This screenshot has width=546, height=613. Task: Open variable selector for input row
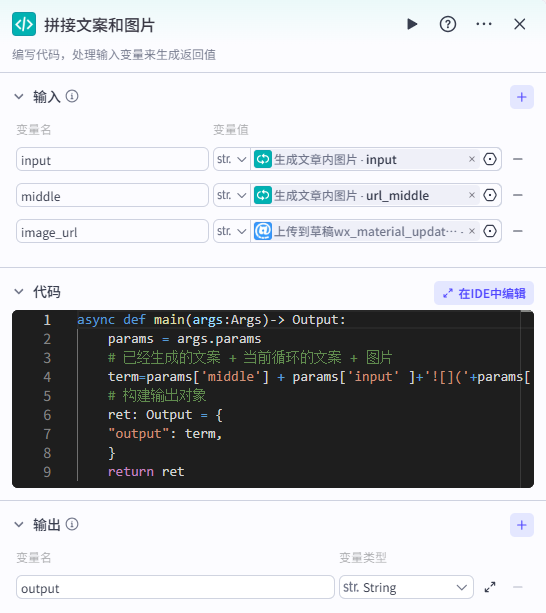(490, 159)
